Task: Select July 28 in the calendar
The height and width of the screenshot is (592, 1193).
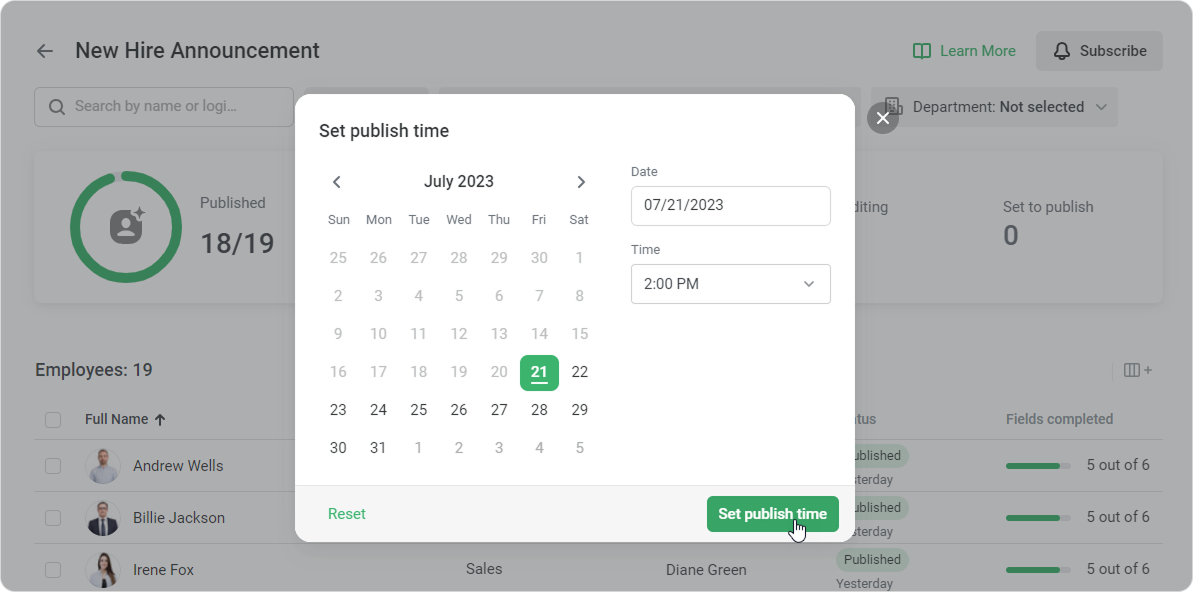Action: [539, 410]
